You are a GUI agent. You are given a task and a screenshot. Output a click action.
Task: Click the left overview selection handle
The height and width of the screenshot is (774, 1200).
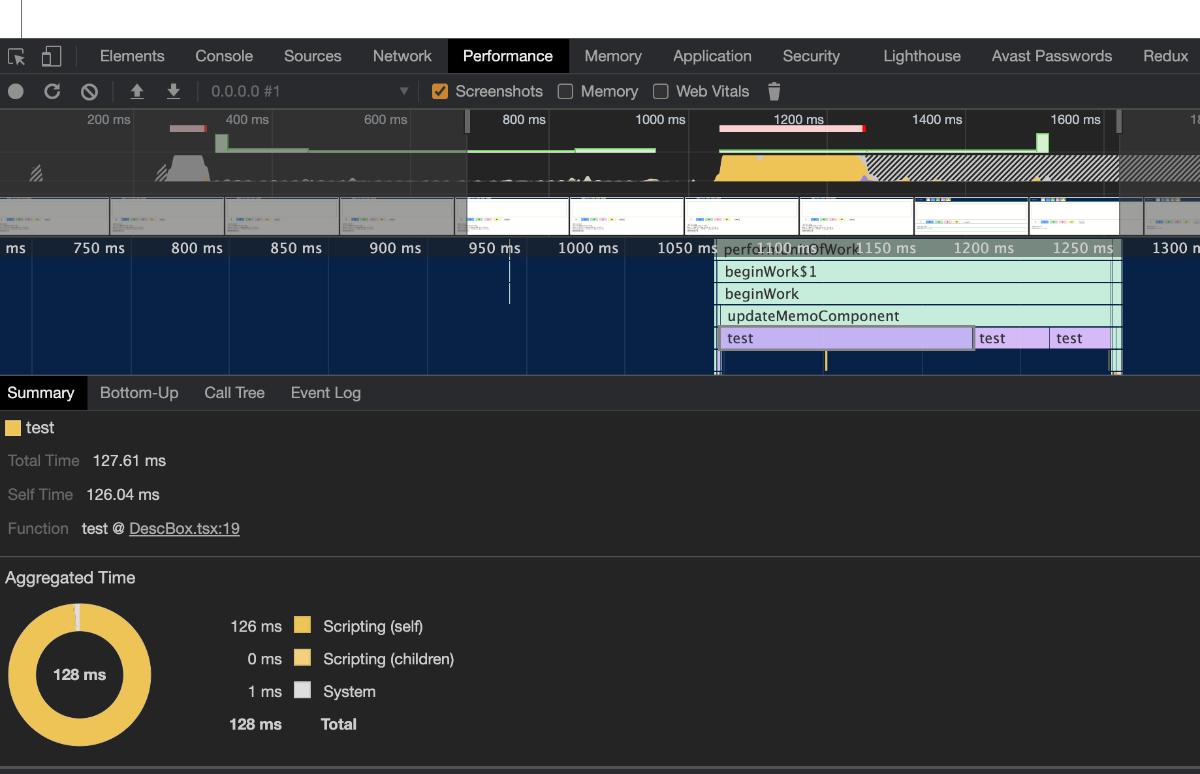coord(467,121)
